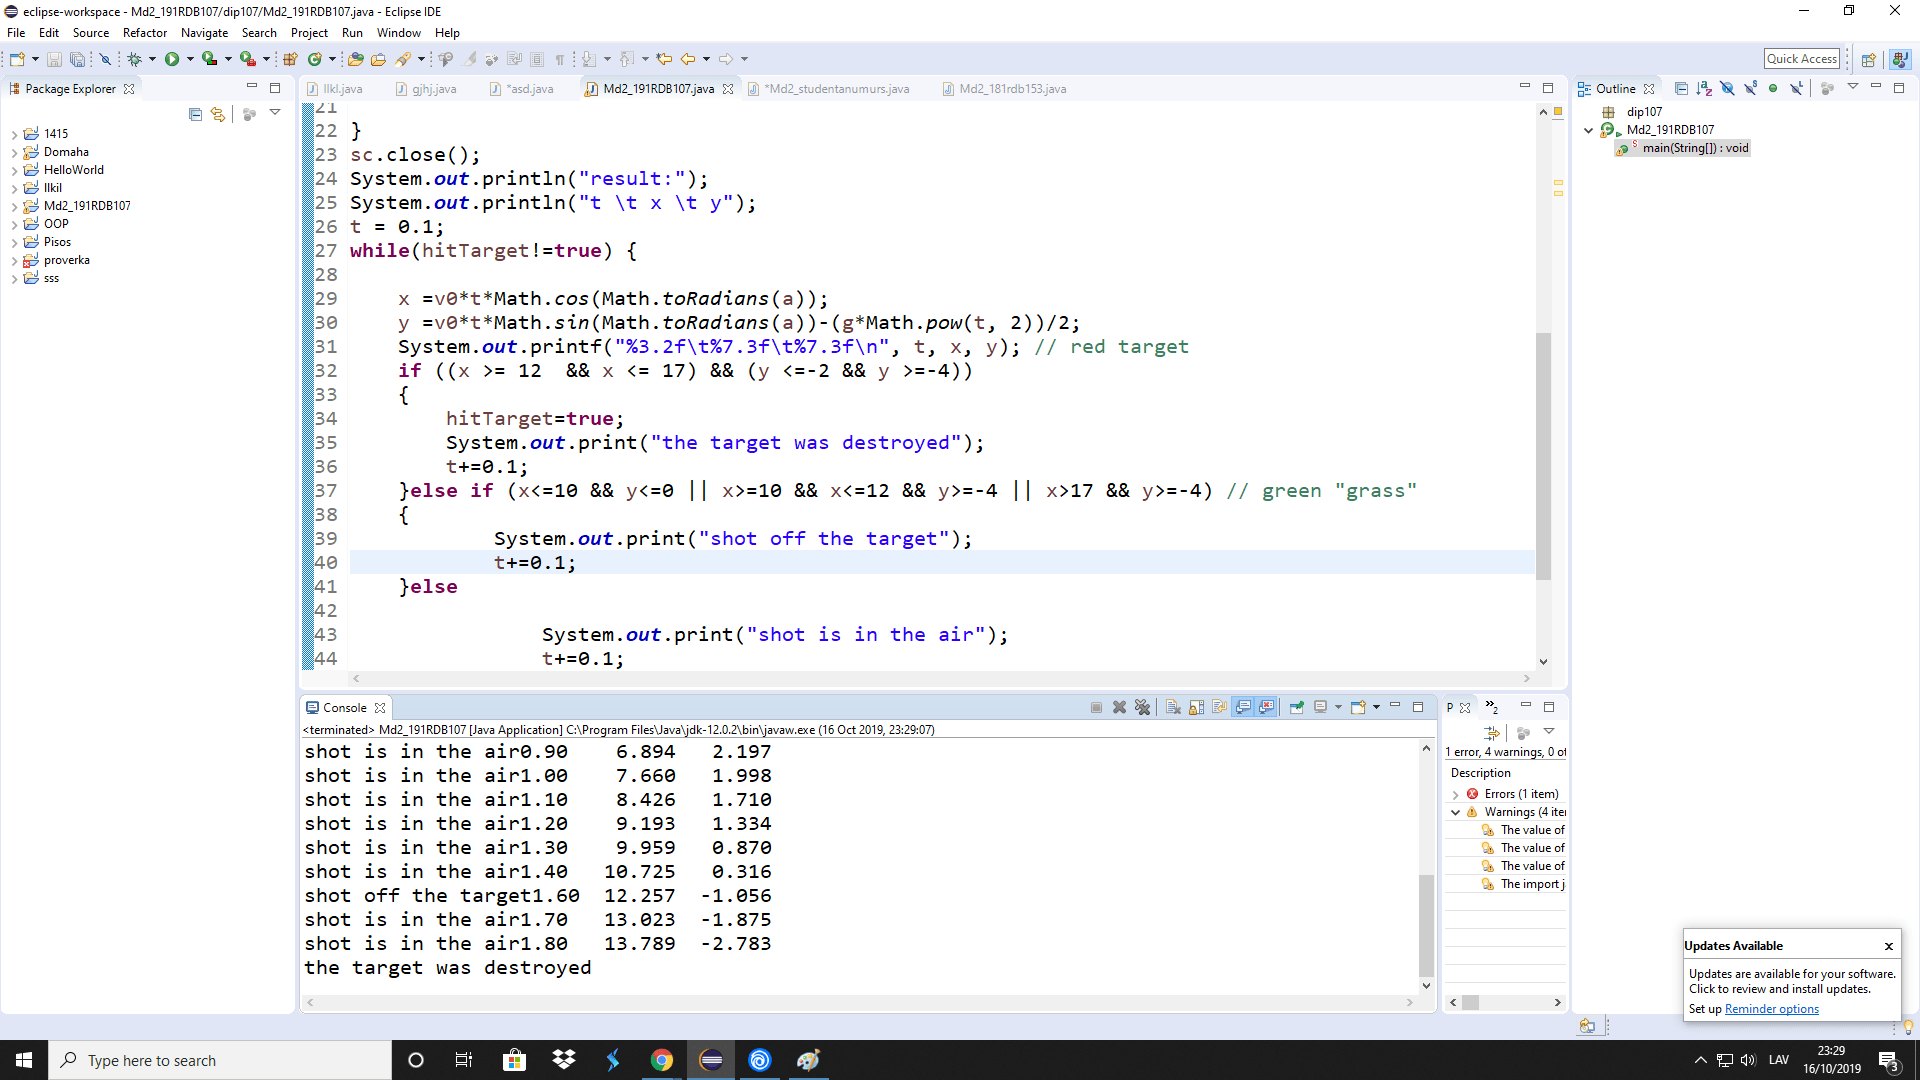Open the Refactor menu
This screenshot has height=1080, width=1920.
145,33
